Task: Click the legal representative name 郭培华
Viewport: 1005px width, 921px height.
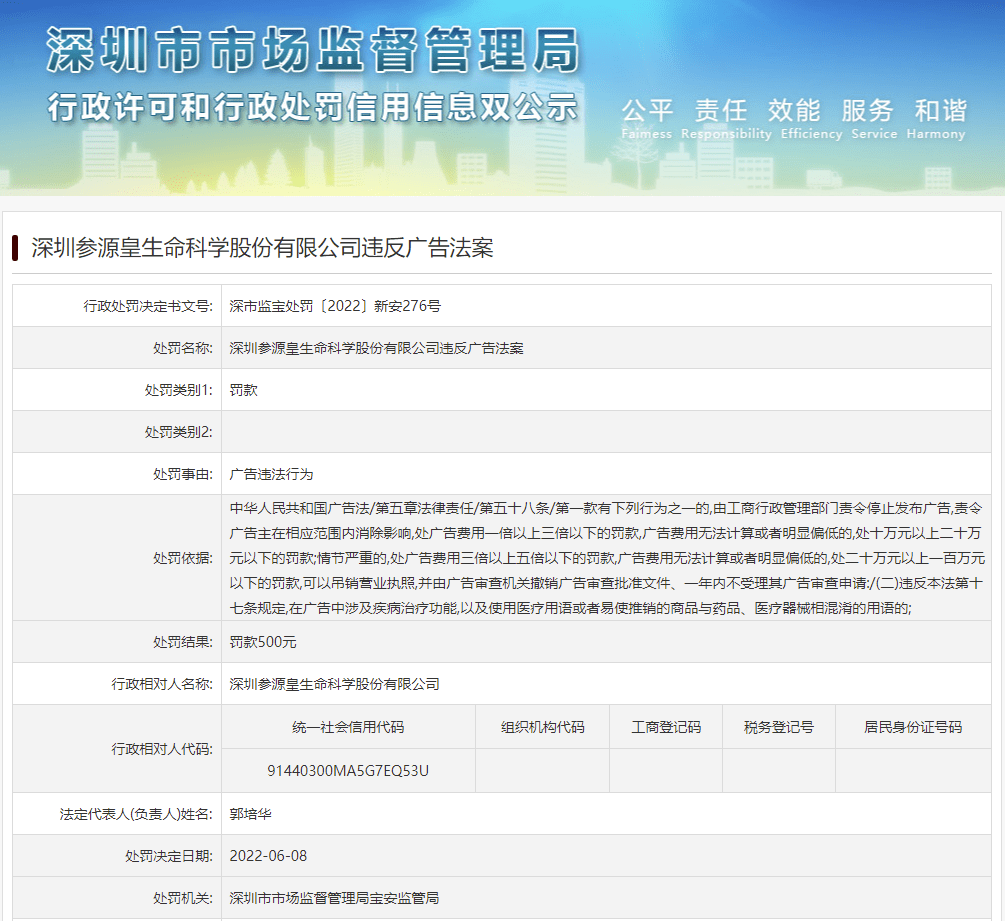Action: [x=250, y=814]
